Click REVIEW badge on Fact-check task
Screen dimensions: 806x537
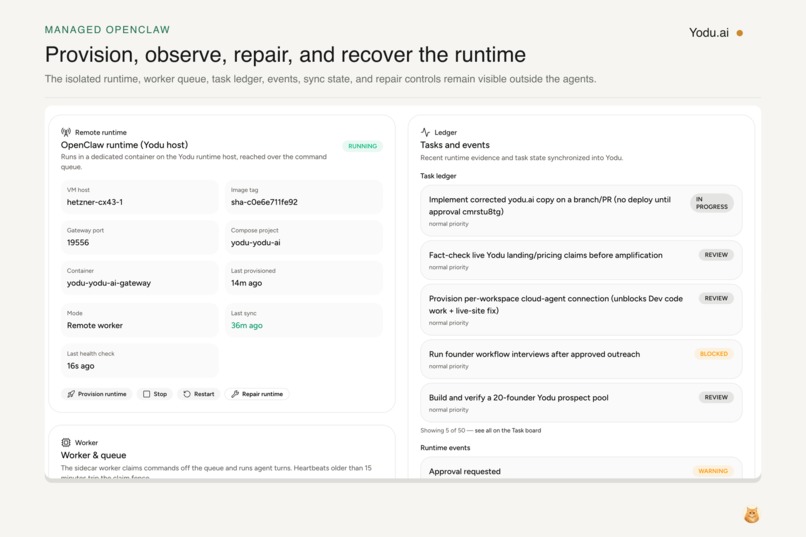[x=716, y=255]
